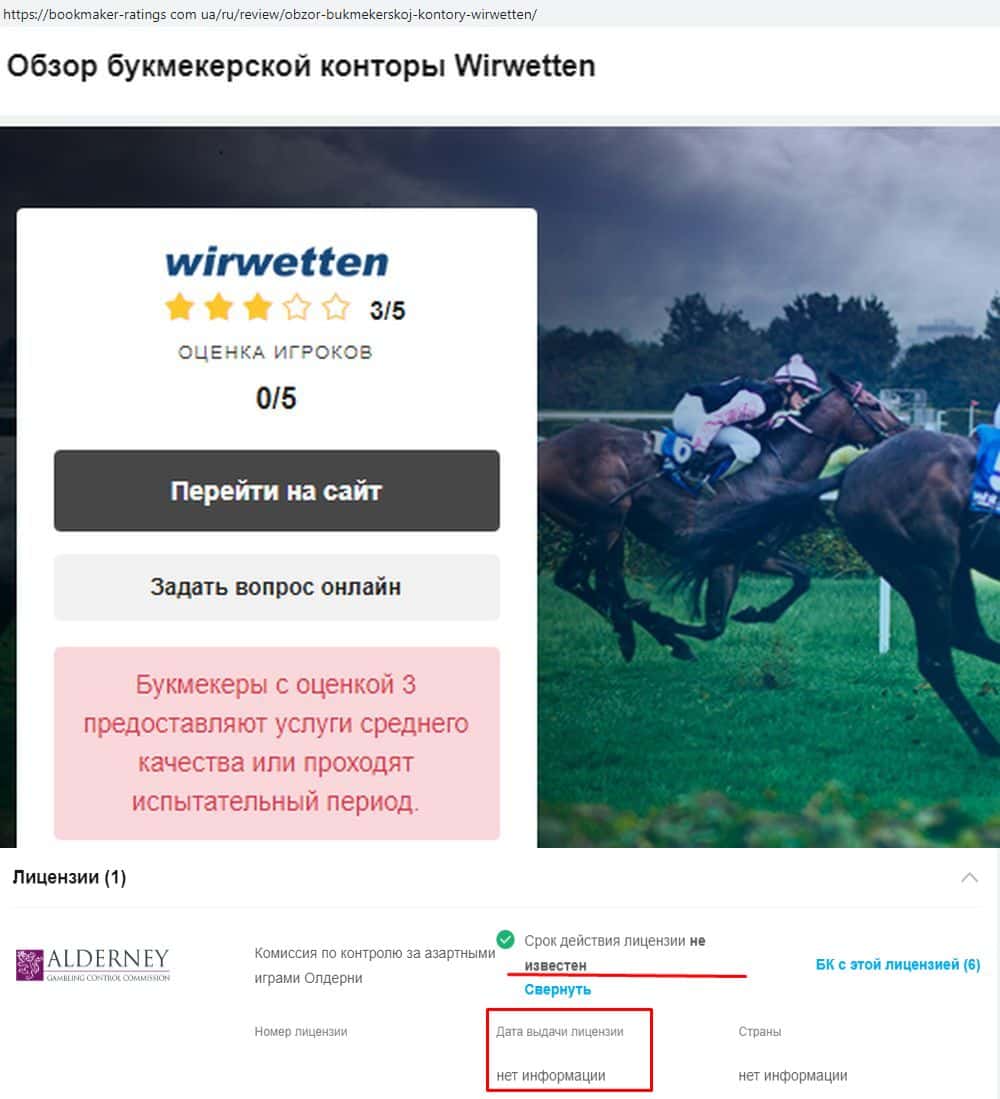Click the Задать вопрос онлайн button
This screenshot has width=1000, height=1099.
click(277, 587)
